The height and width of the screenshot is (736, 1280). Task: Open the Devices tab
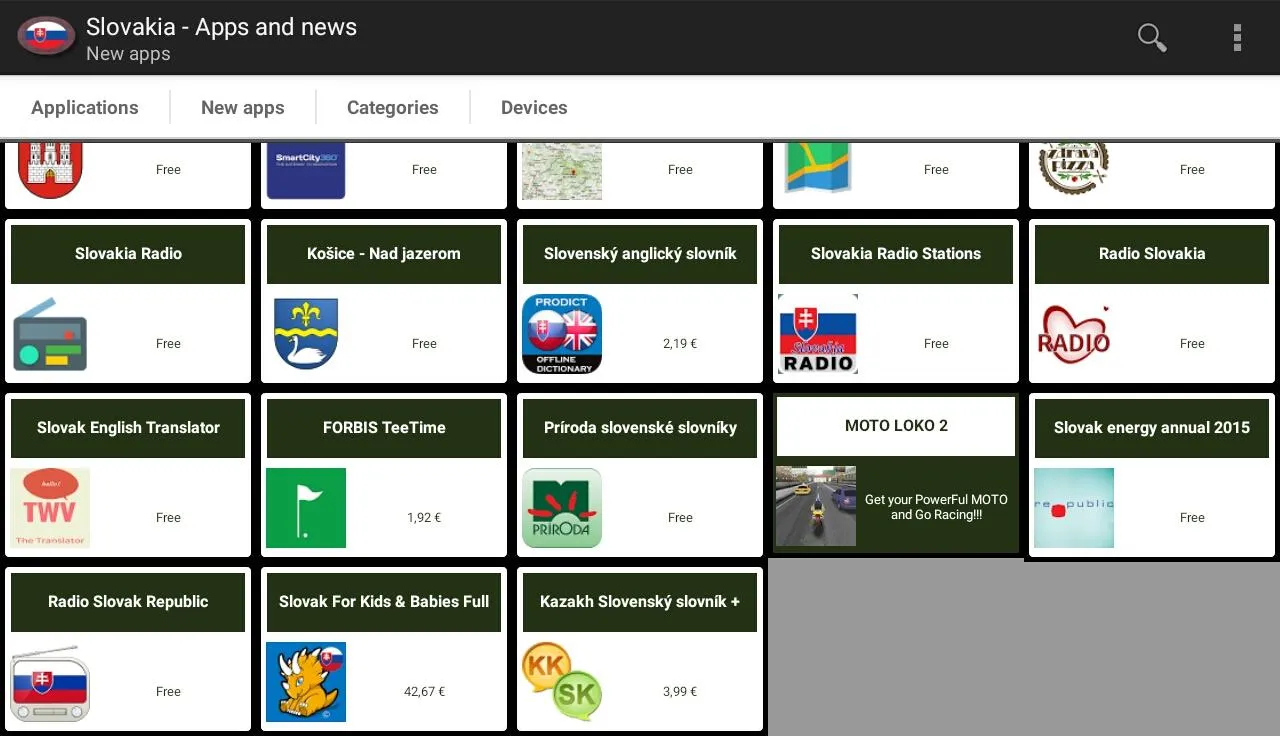534,108
